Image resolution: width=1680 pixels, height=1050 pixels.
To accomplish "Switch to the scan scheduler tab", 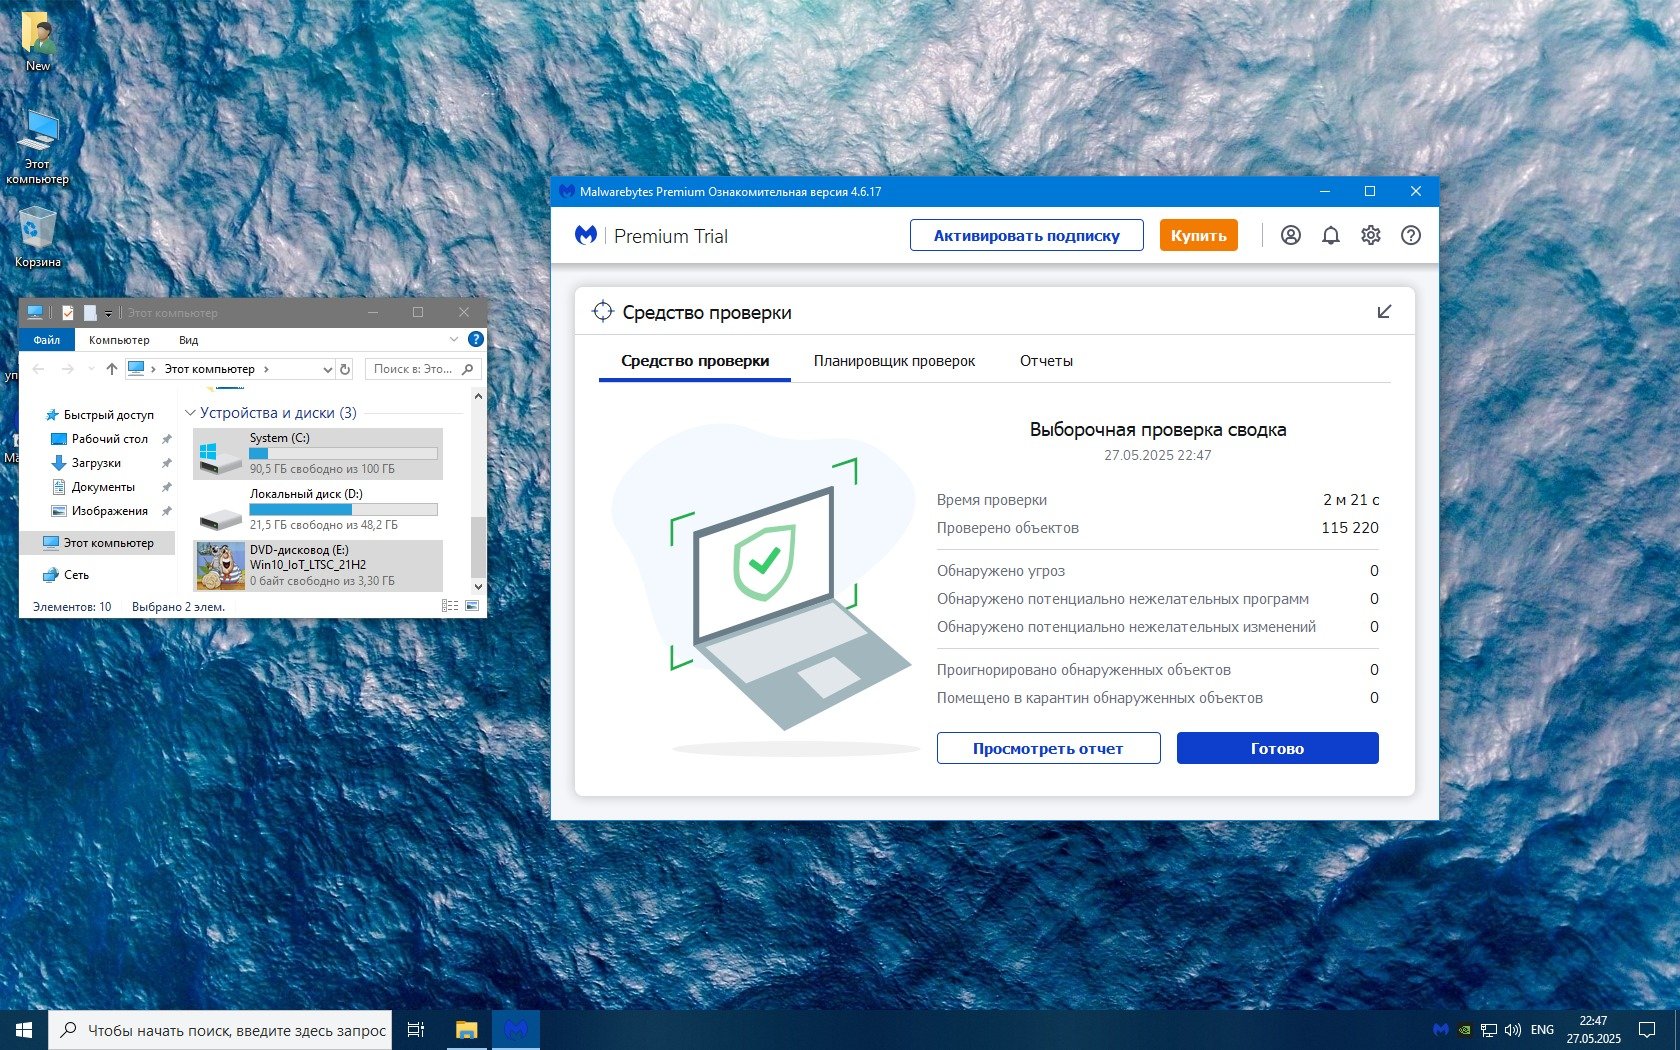I will pyautogui.click(x=894, y=361).
